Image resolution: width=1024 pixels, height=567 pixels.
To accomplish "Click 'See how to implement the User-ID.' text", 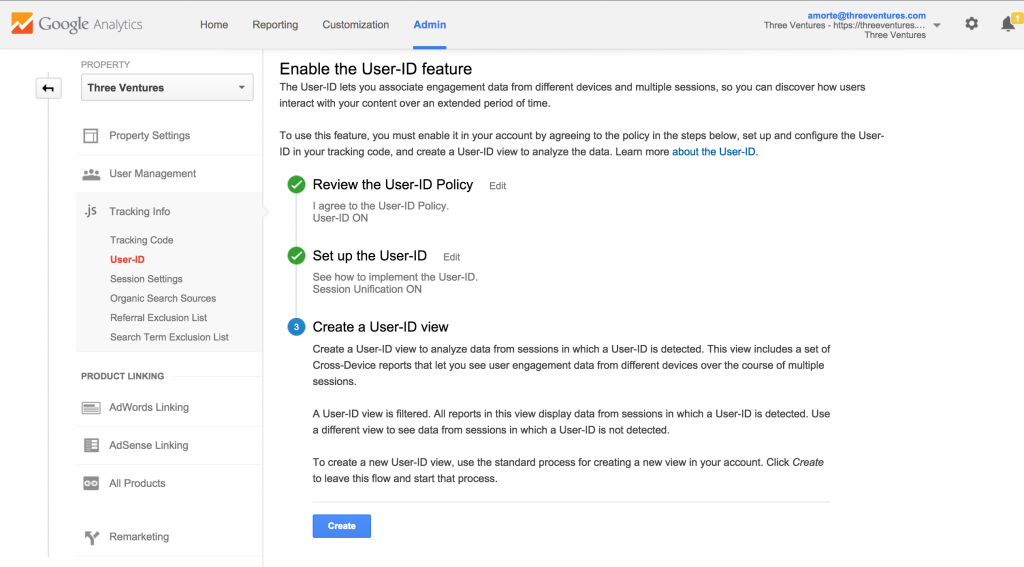I will click(395, 277).
